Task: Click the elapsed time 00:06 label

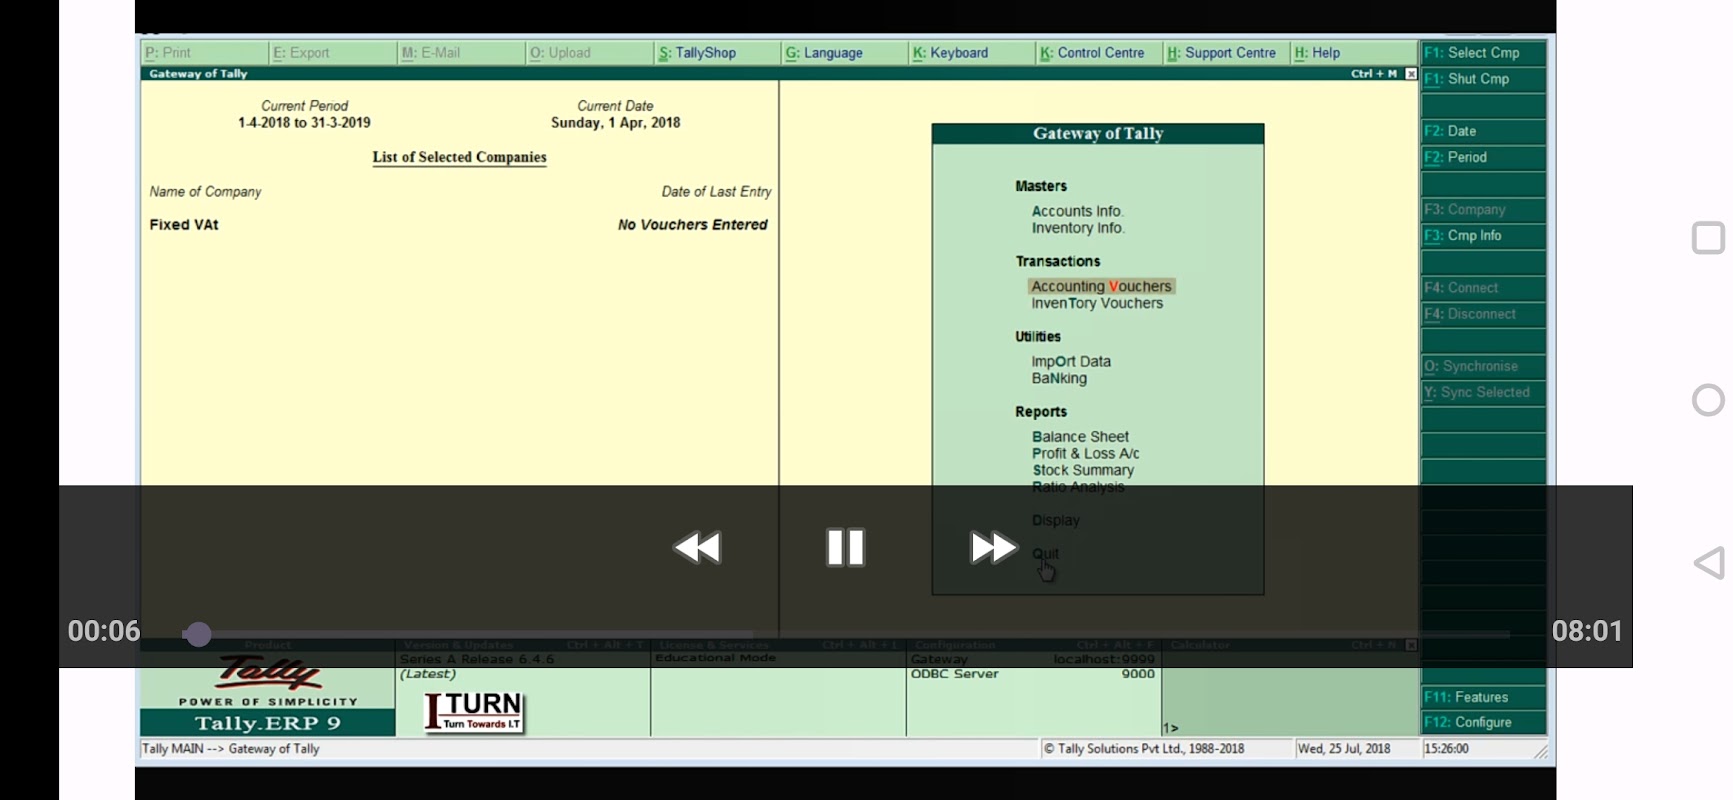Action: point(104,631)
